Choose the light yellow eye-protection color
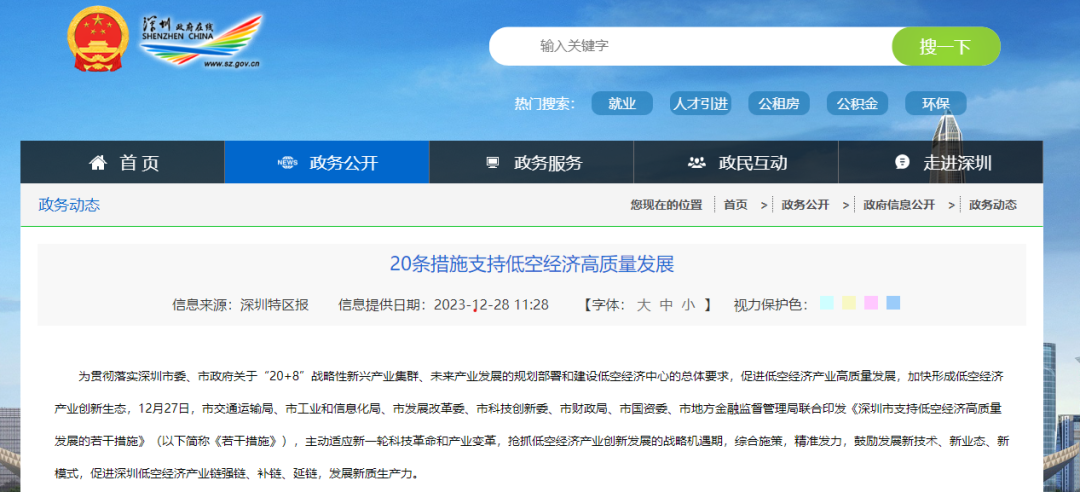The width and height of the screenshot is (1080, 492). tap(849, 303)
